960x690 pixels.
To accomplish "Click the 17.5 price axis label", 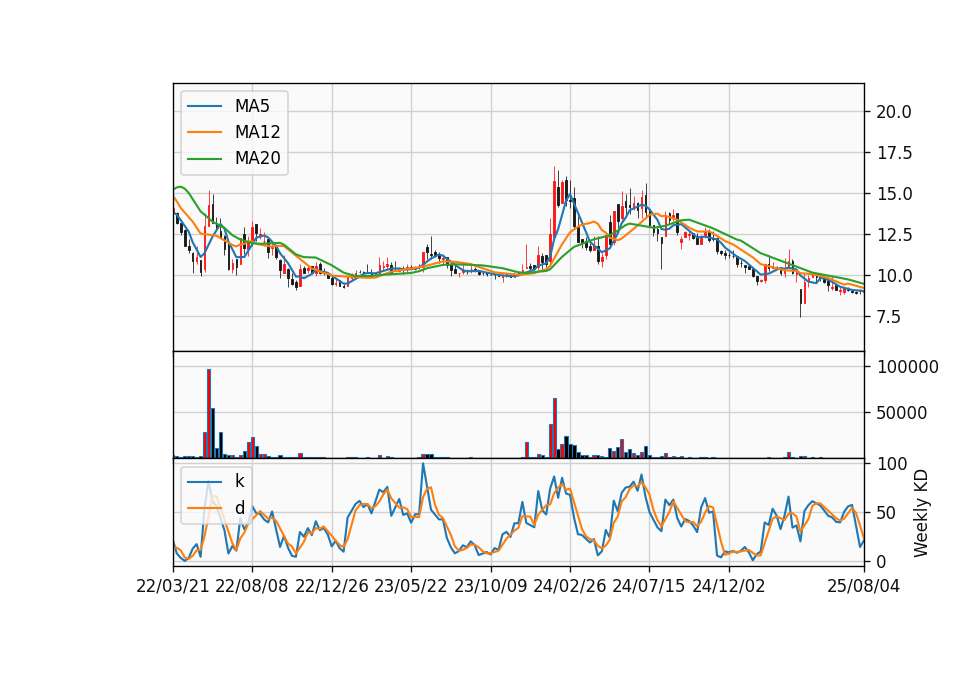I will point(894,153).
